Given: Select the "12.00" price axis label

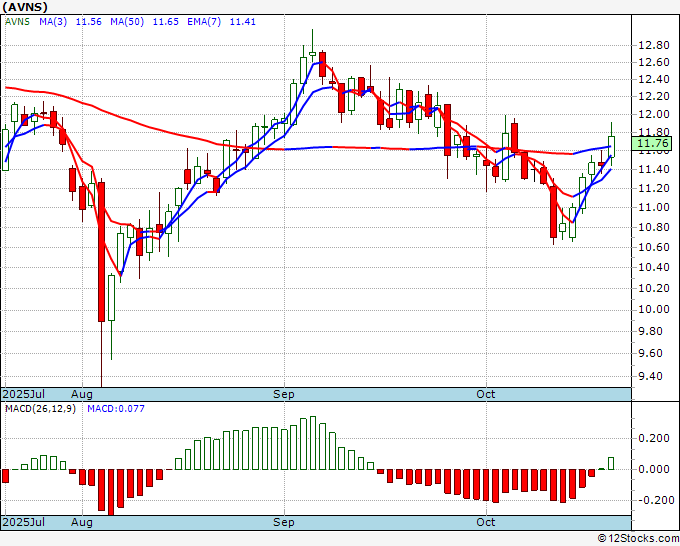Looking at the screenshot, I should click(654, 114).
